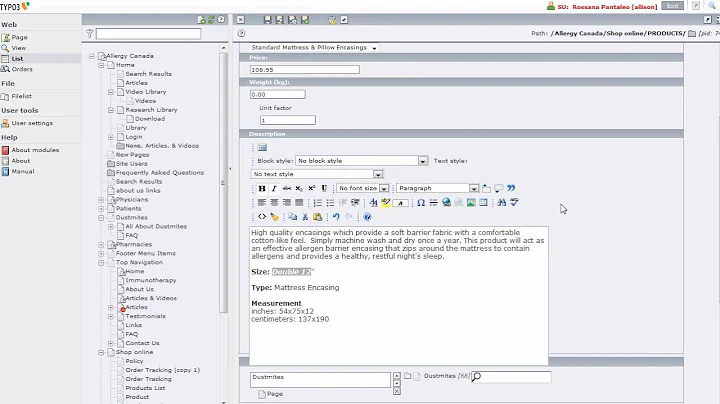
Task: Toggle HTML source view in the editor
Action: click(x=262, y=217)
